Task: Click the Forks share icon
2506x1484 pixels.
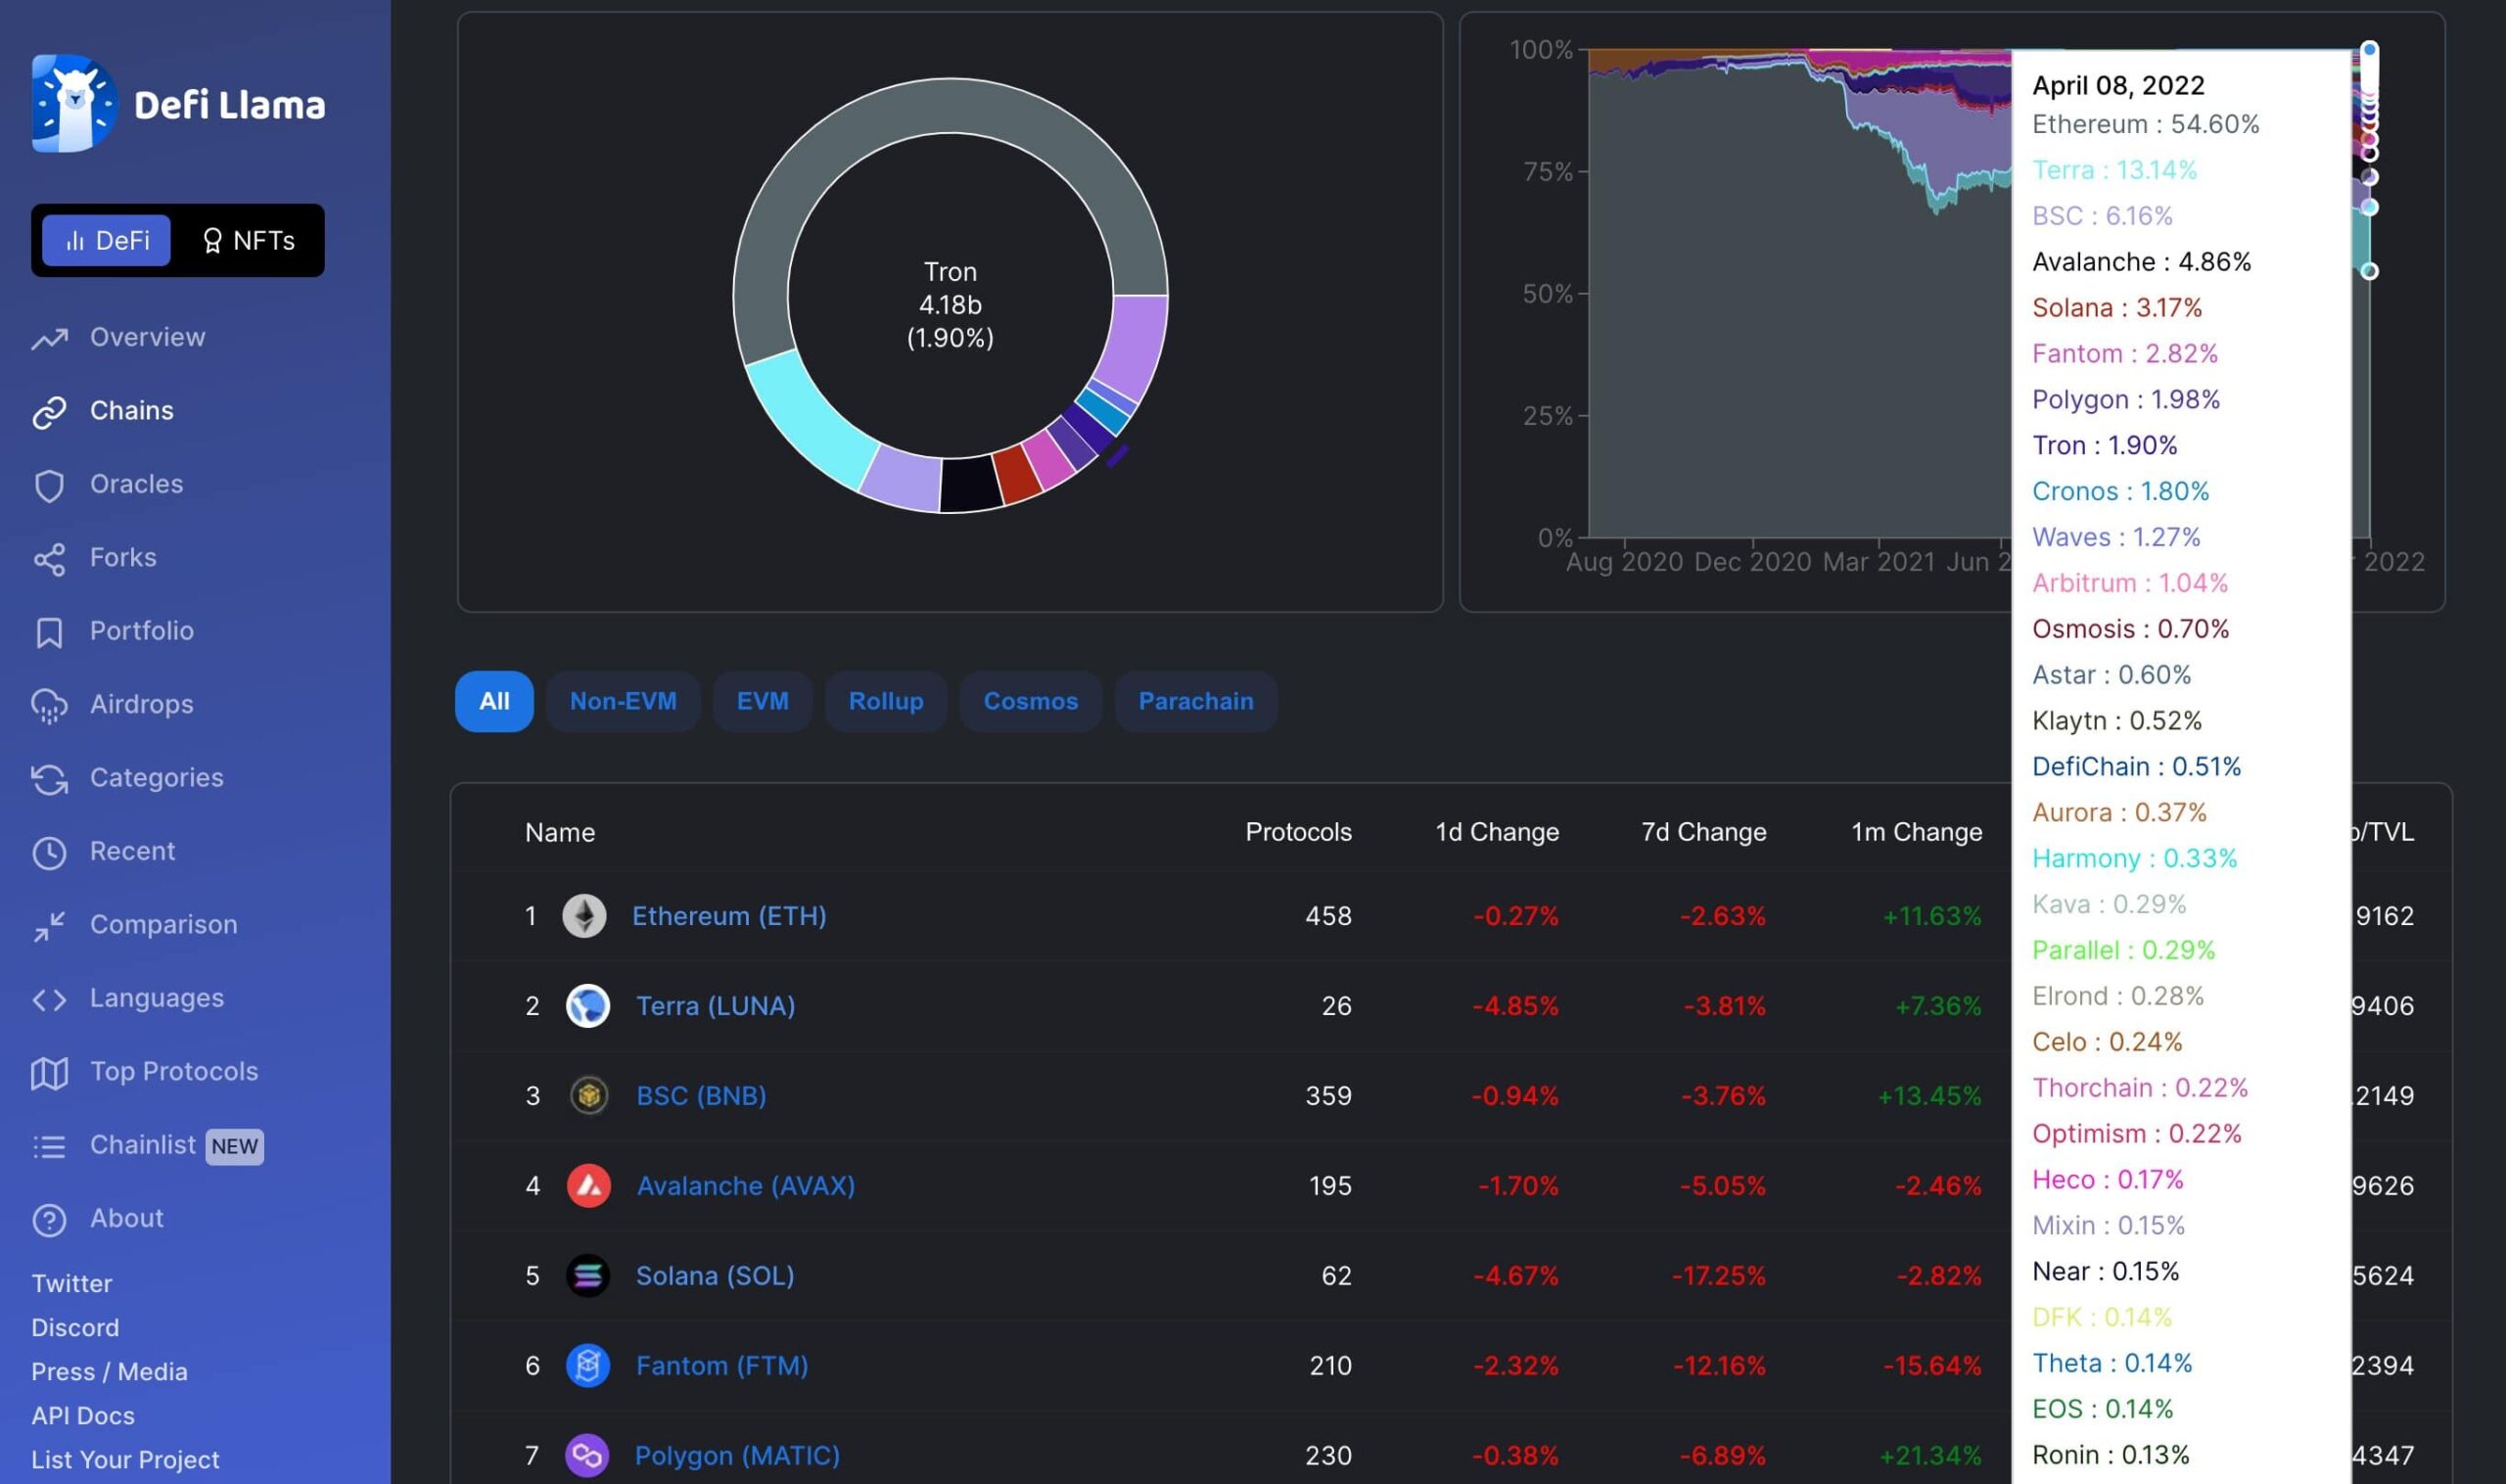Action: tap(49, 559)
